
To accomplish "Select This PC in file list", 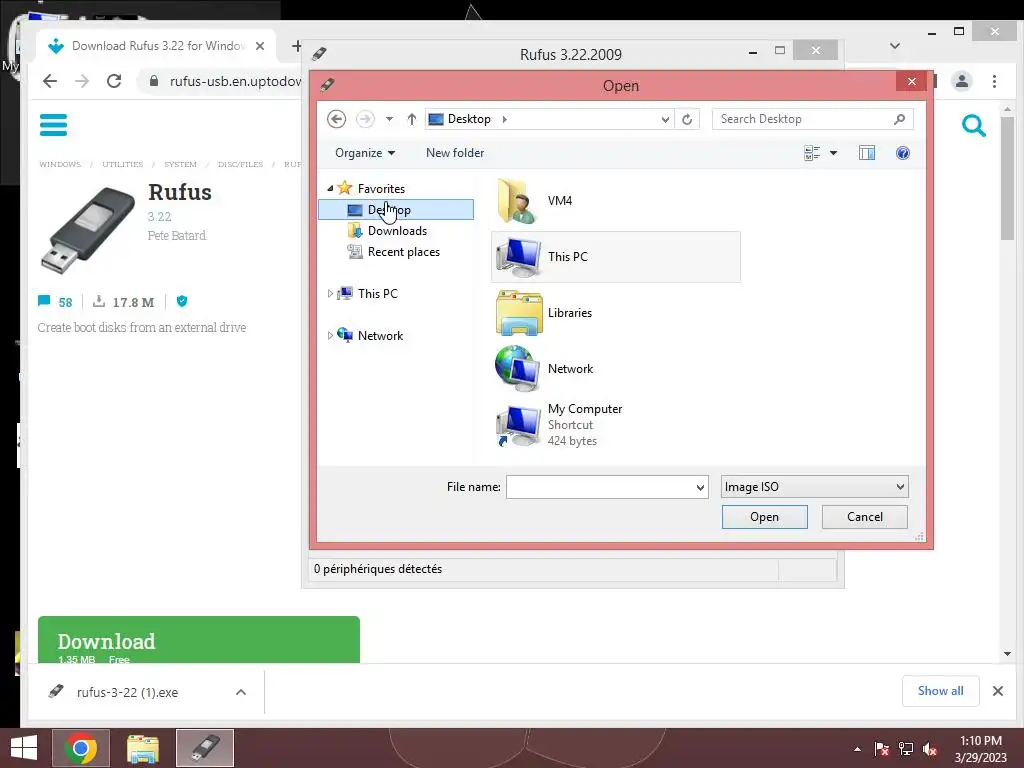I will tap(616, 257).
